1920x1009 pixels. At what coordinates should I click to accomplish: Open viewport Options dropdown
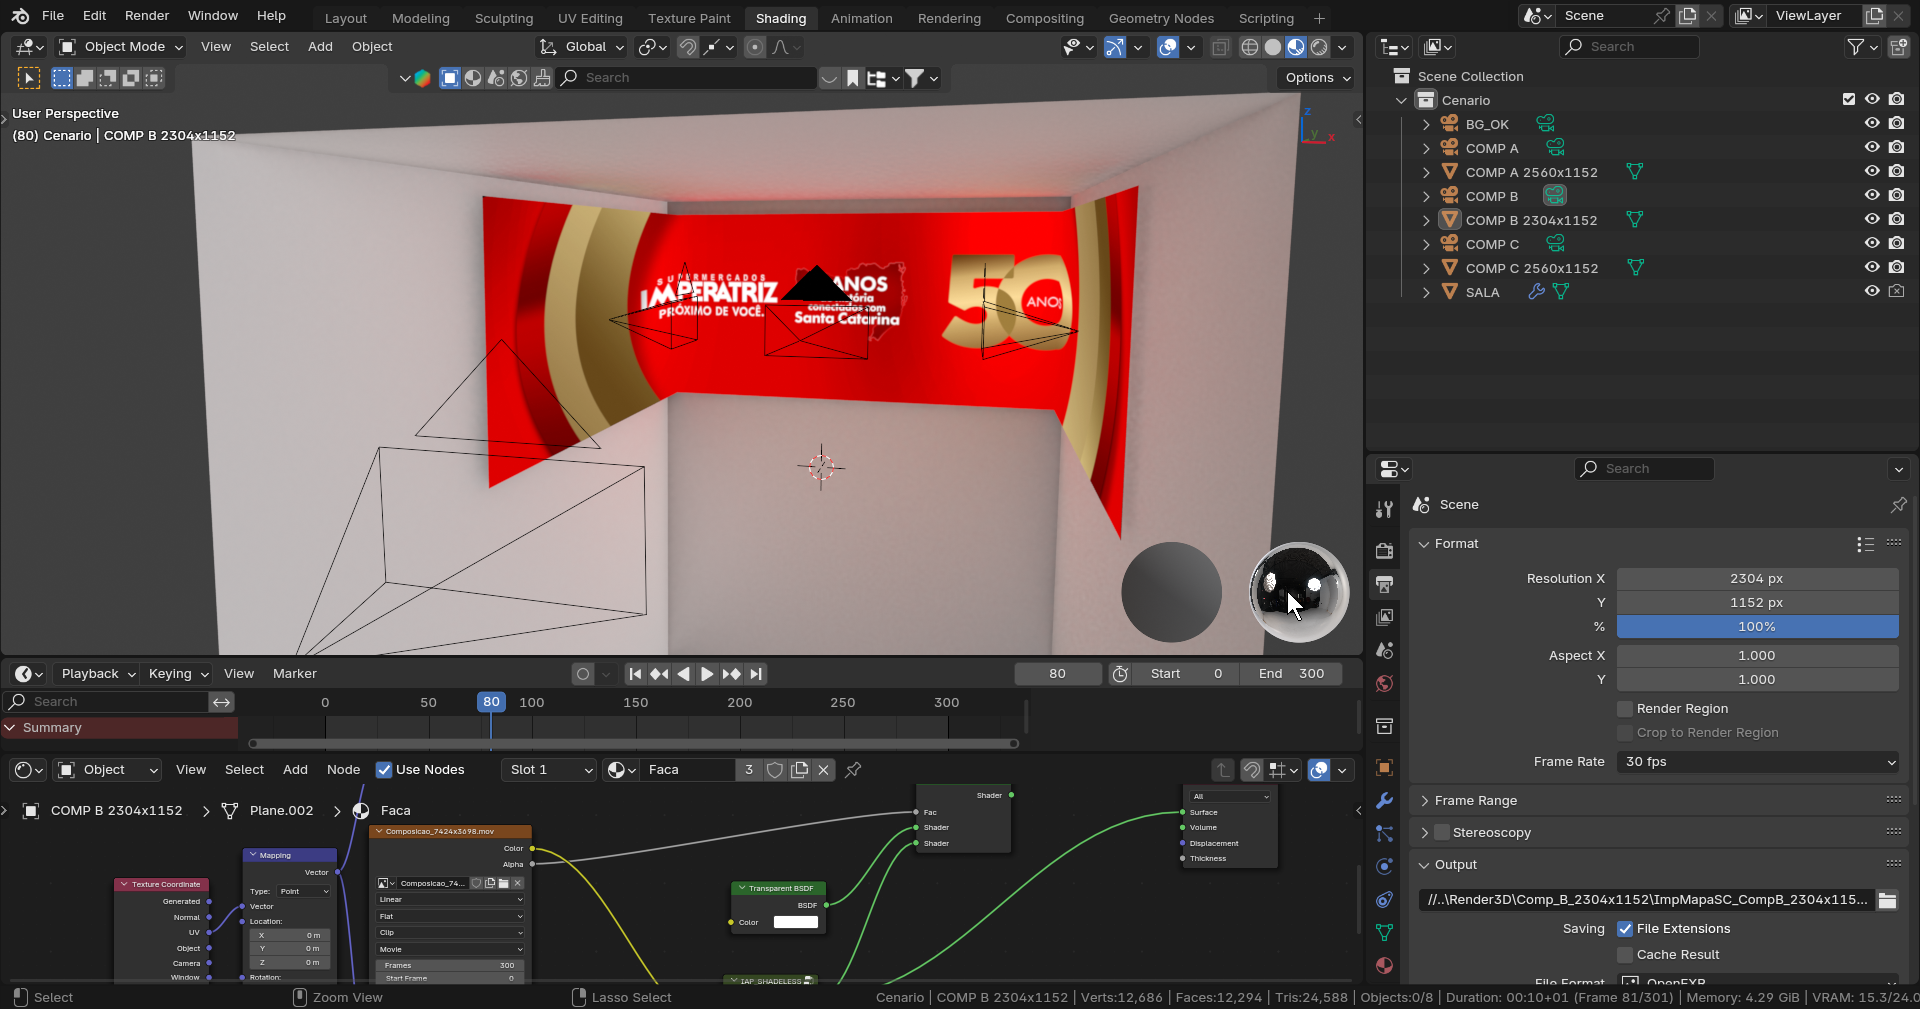1318,78
